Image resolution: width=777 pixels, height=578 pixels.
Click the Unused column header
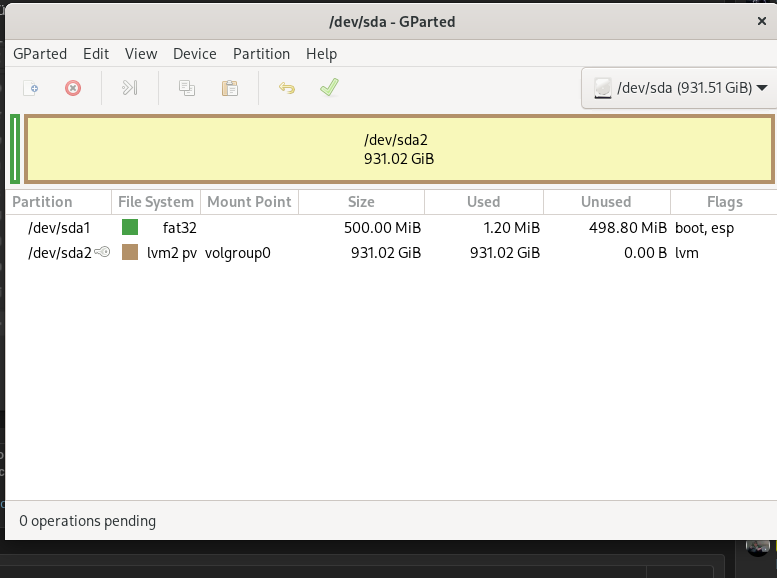(607, 202)
